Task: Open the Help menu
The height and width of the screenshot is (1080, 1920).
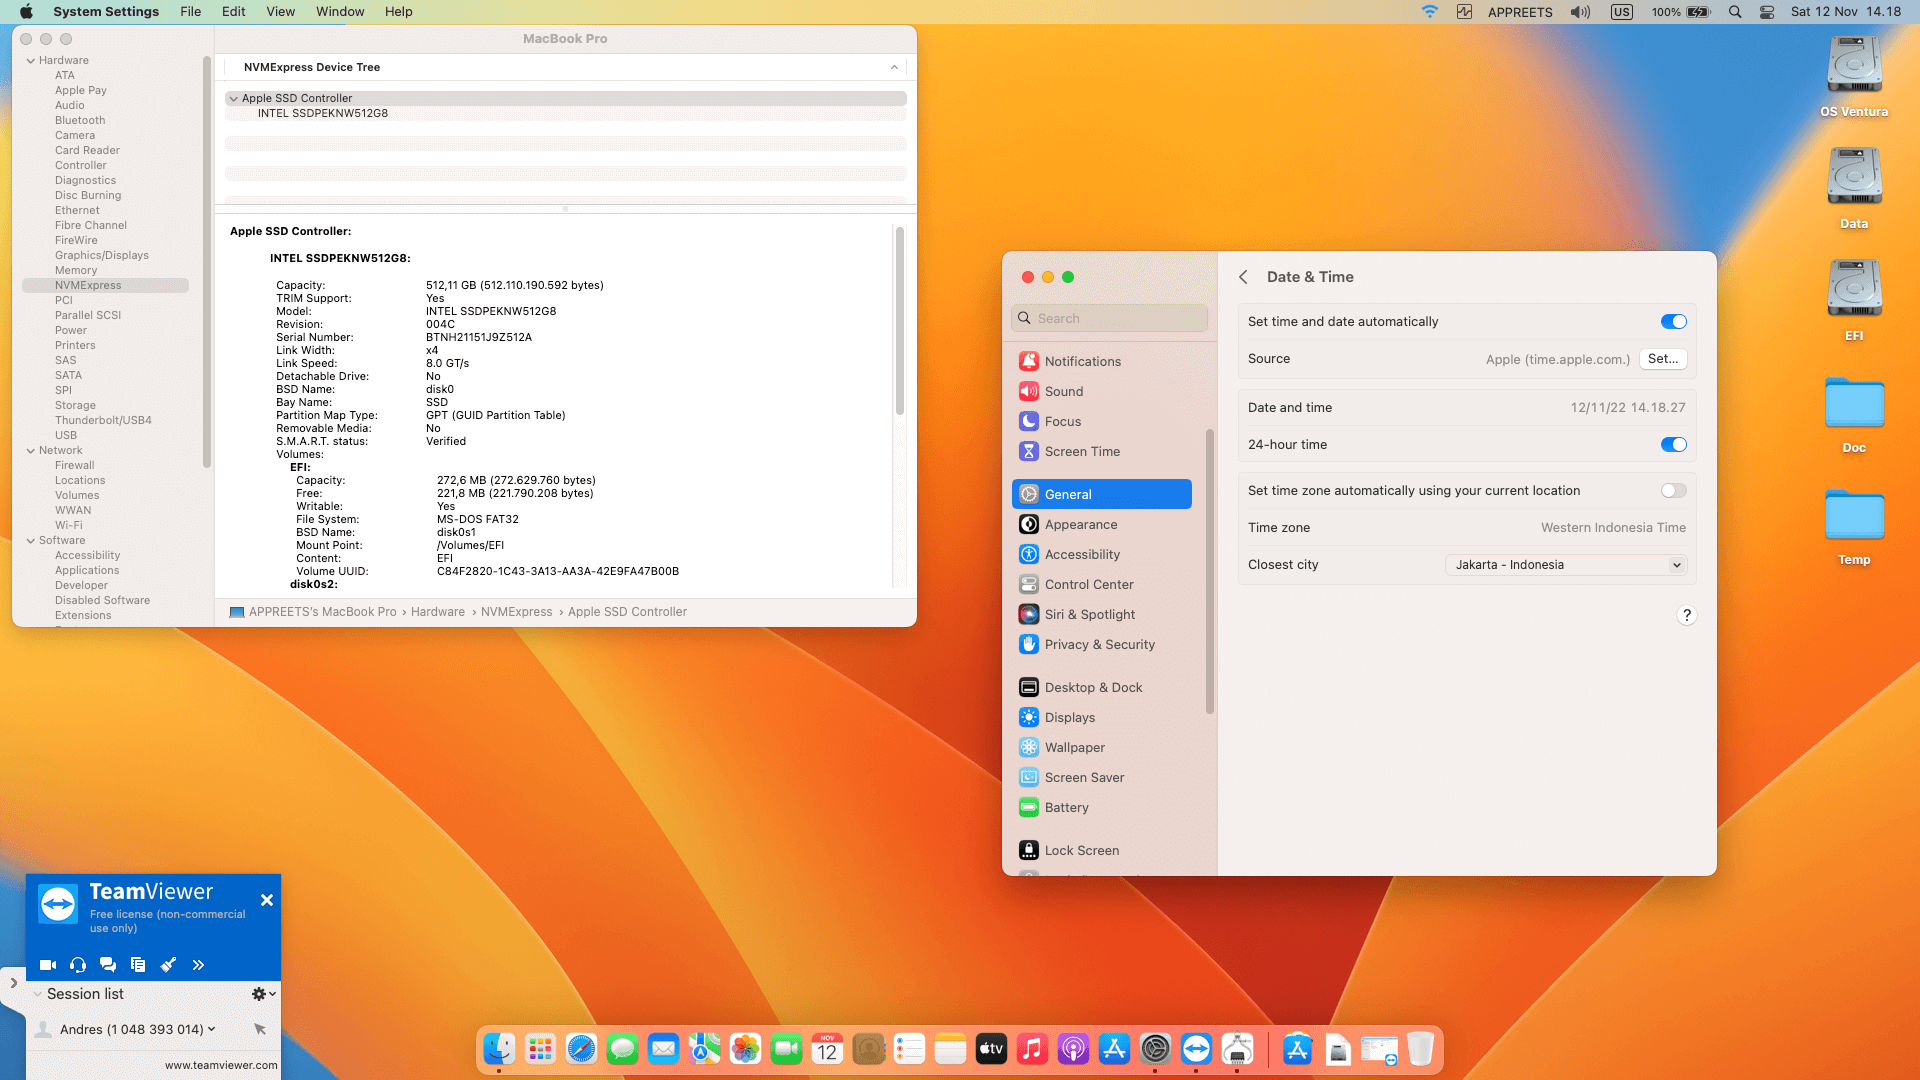Action: 399,12
